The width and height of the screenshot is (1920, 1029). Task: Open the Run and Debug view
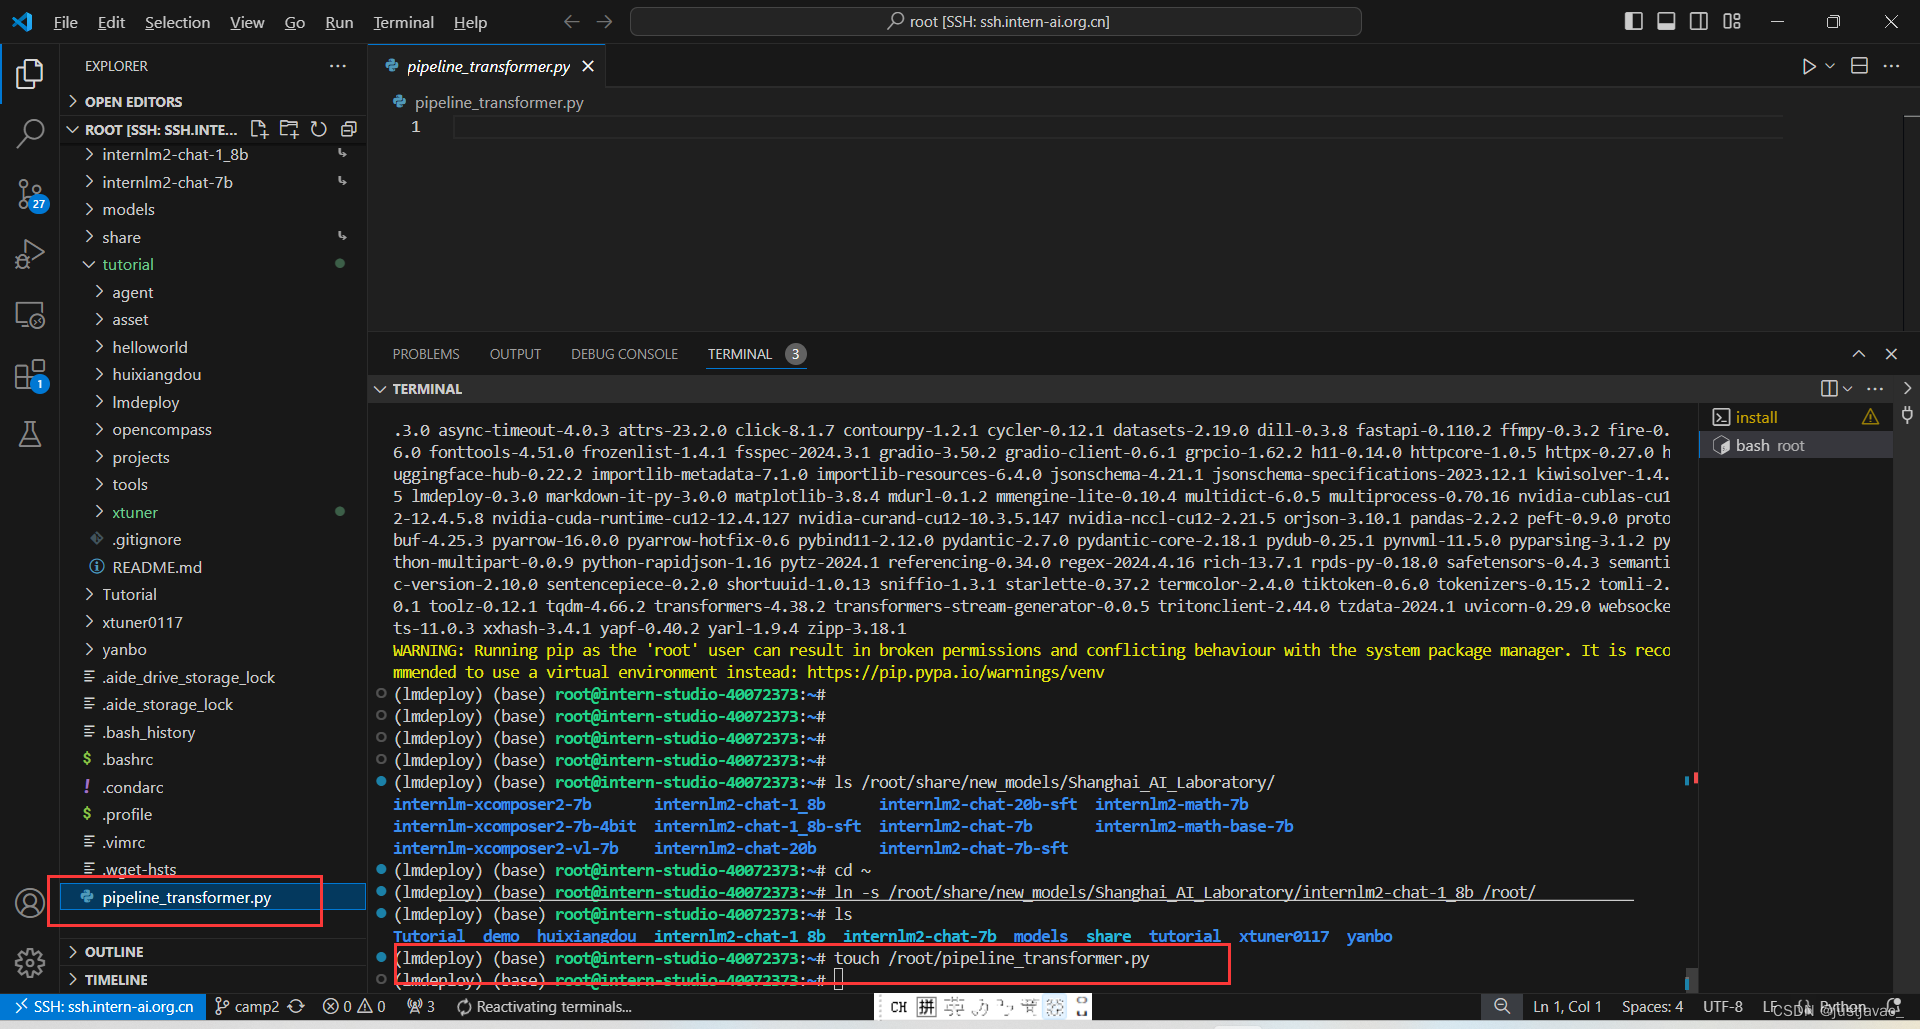[30, 253]
